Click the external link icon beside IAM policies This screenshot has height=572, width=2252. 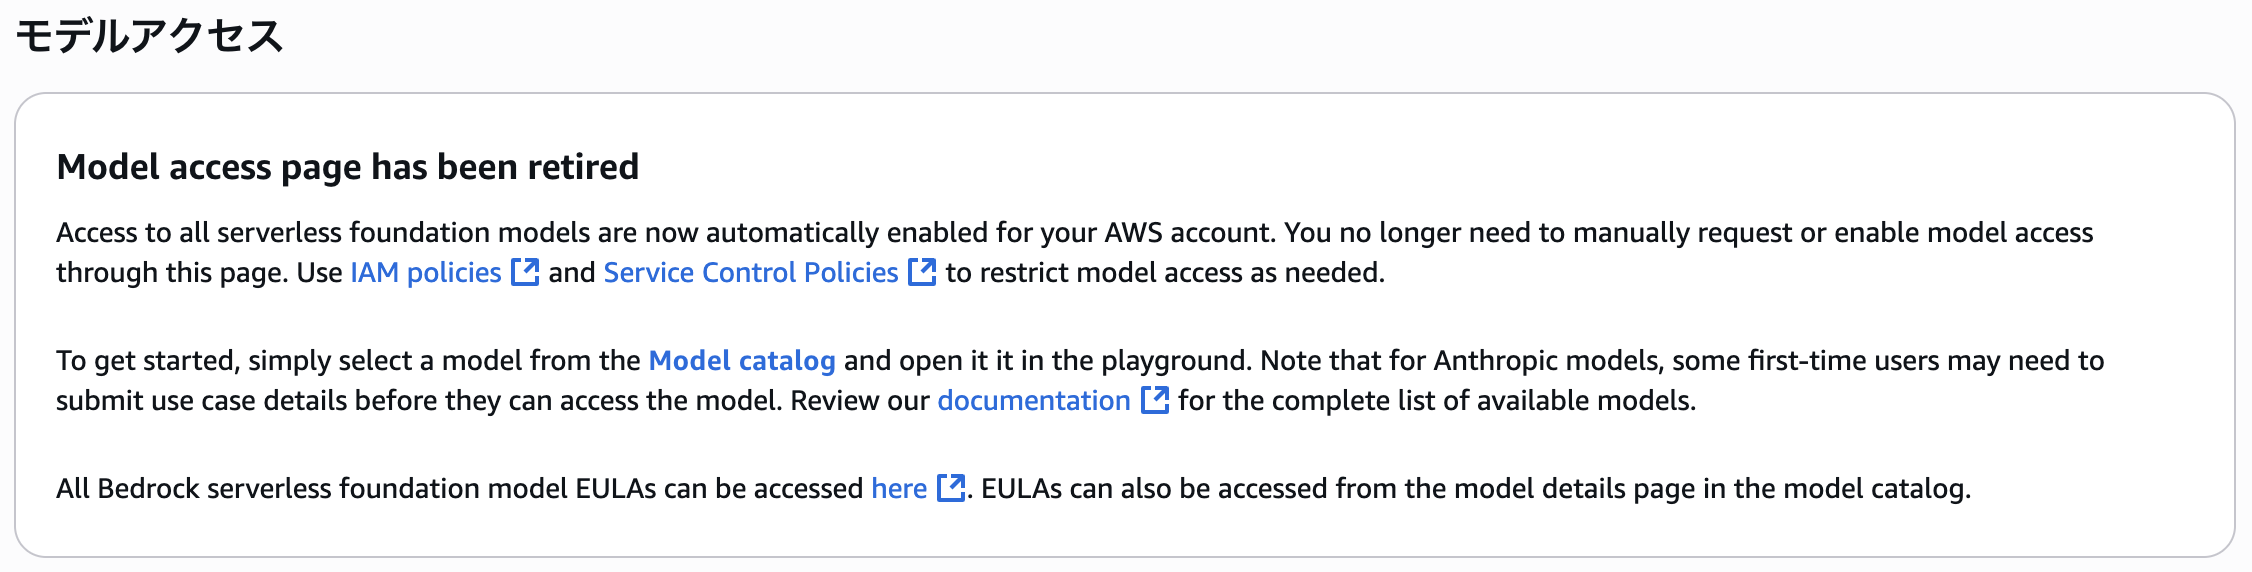coord(525,272)
